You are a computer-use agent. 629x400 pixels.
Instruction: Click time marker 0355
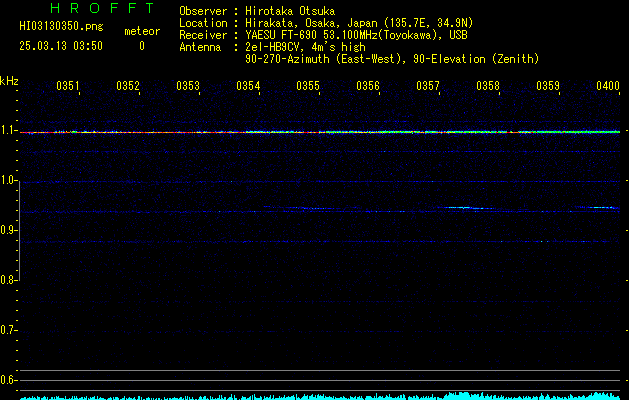(x=308, y=85)
